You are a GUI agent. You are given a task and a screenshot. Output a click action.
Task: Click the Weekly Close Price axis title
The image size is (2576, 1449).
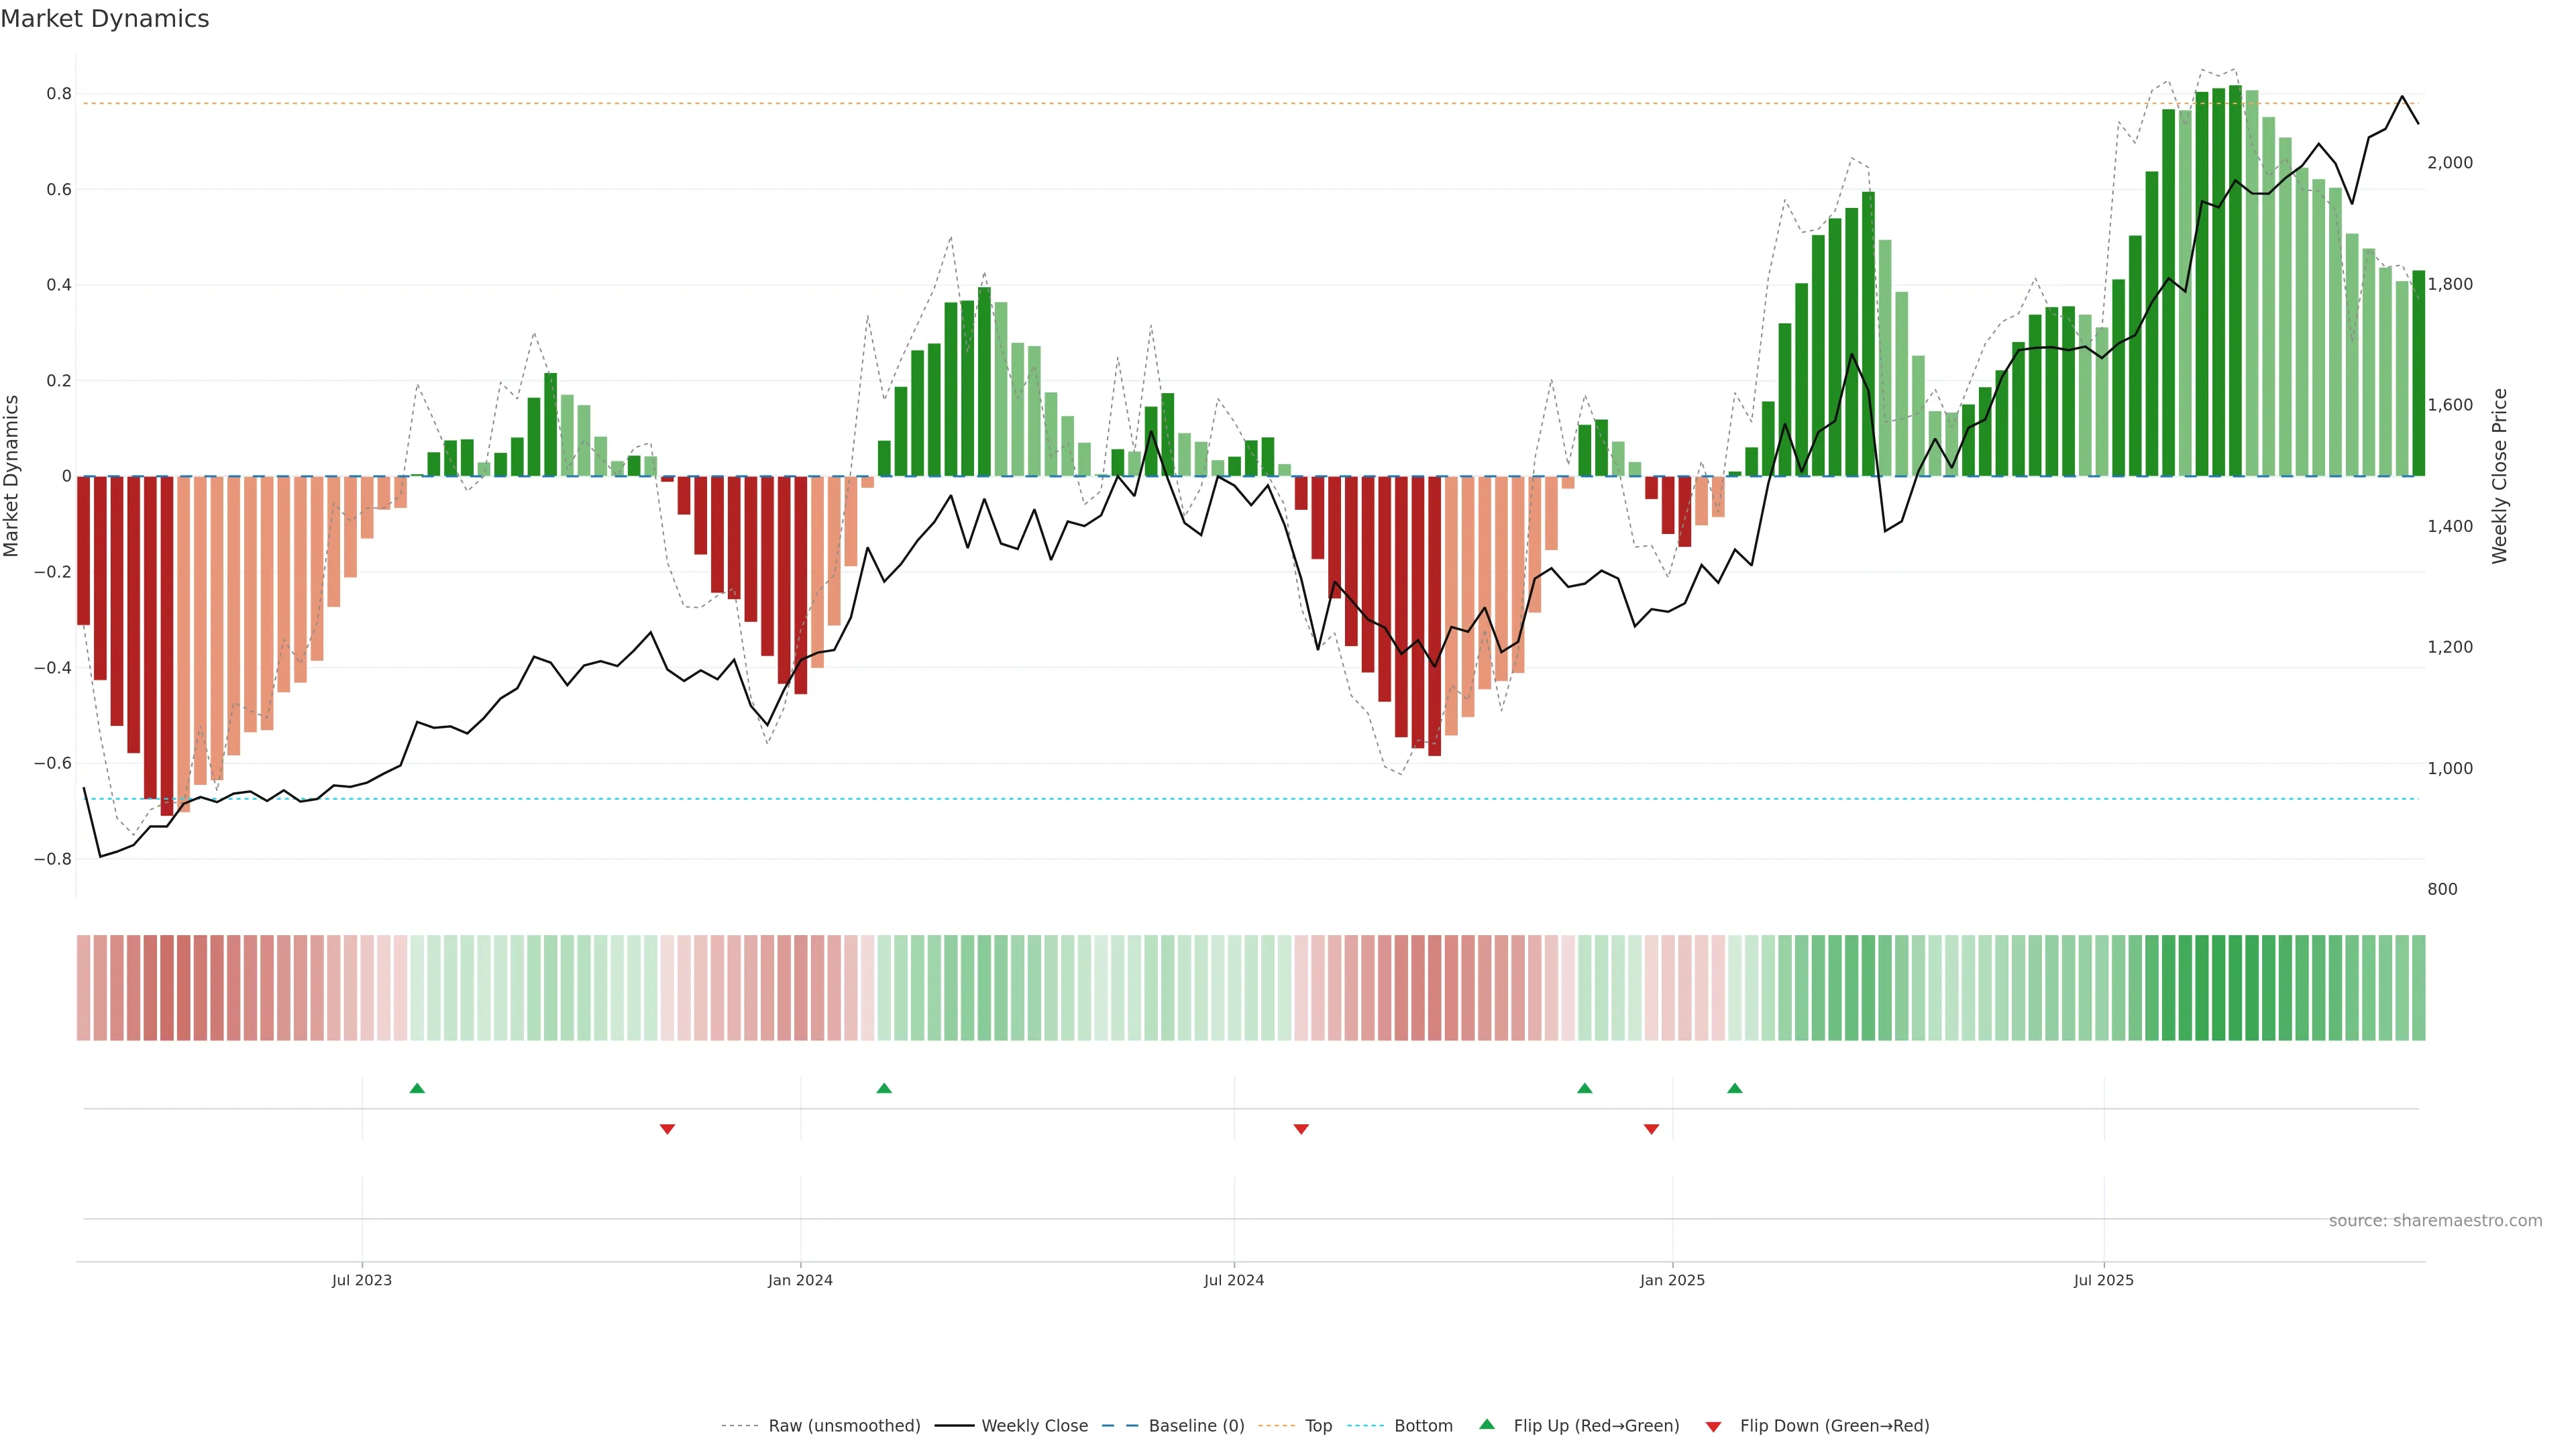(x=2500, y=476)
